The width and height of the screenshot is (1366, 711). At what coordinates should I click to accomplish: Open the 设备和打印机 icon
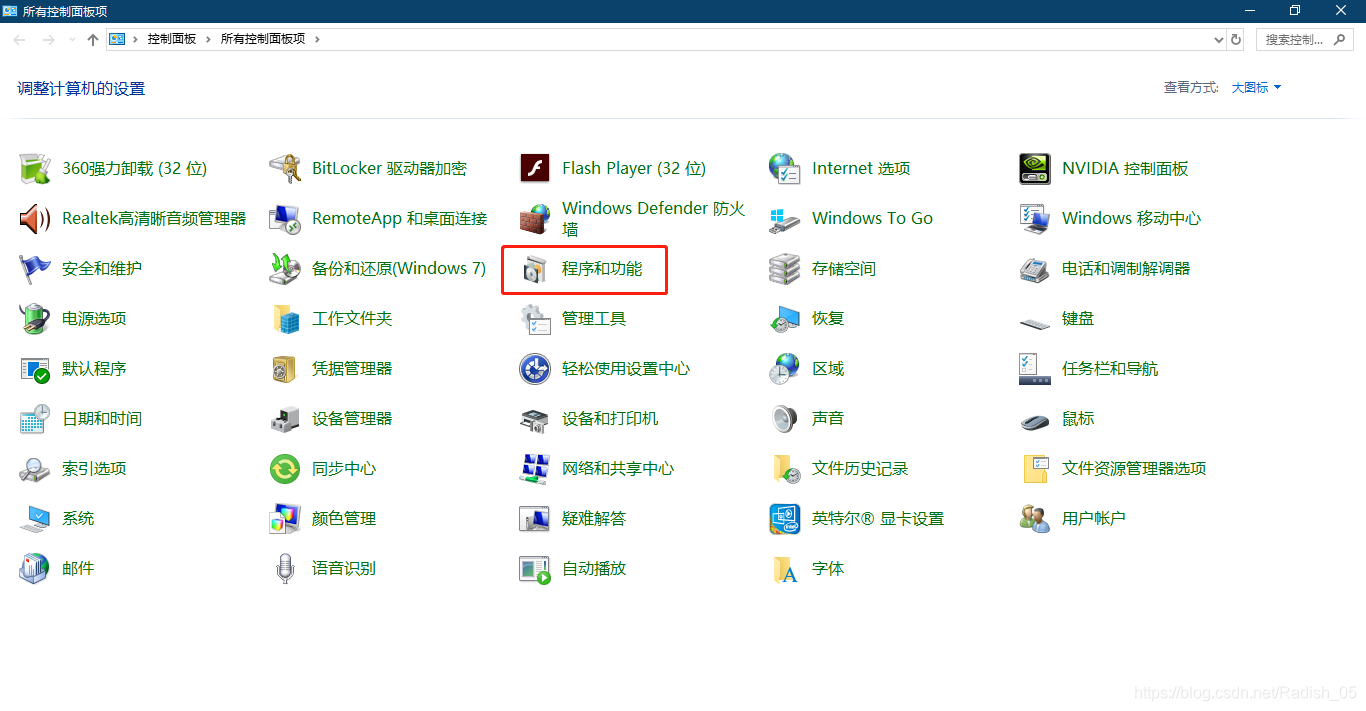pos(535,419)
